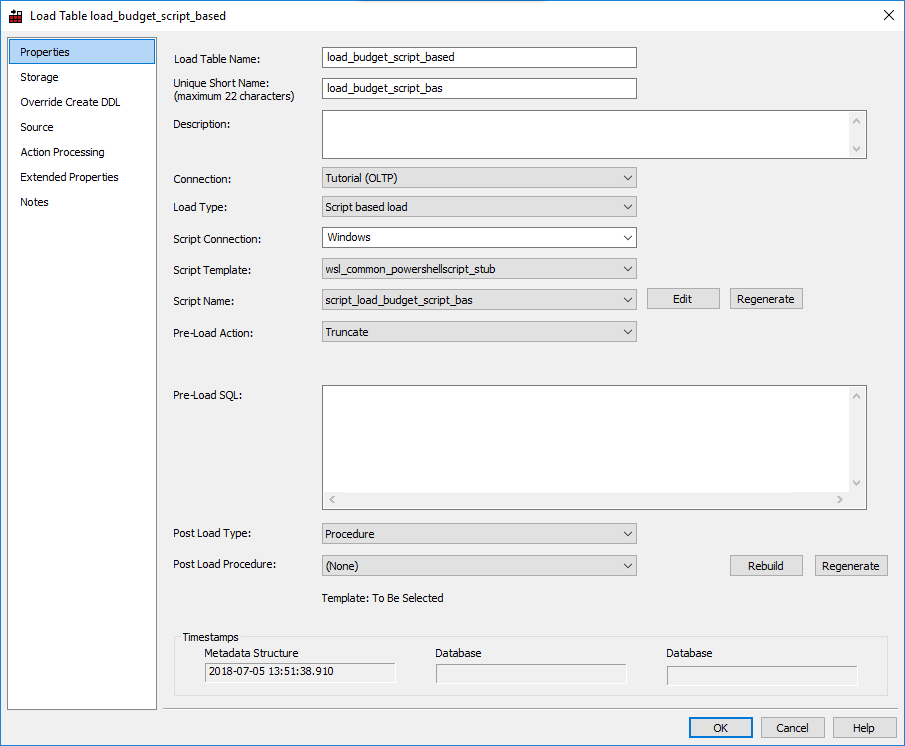905x746 pixels.
Task: Click the Pre-Load SQL text area
Action: coord(585,438)
